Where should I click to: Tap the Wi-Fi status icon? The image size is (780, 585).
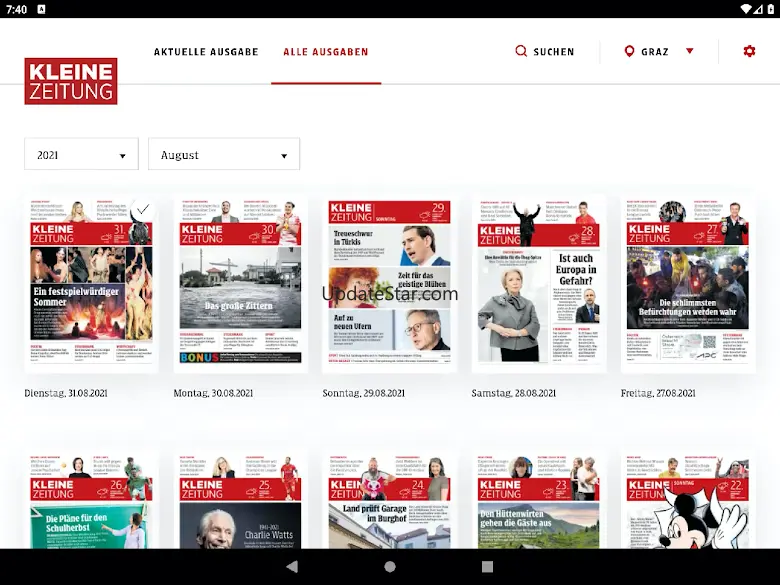pyautogui.click(x=746, y=9)
